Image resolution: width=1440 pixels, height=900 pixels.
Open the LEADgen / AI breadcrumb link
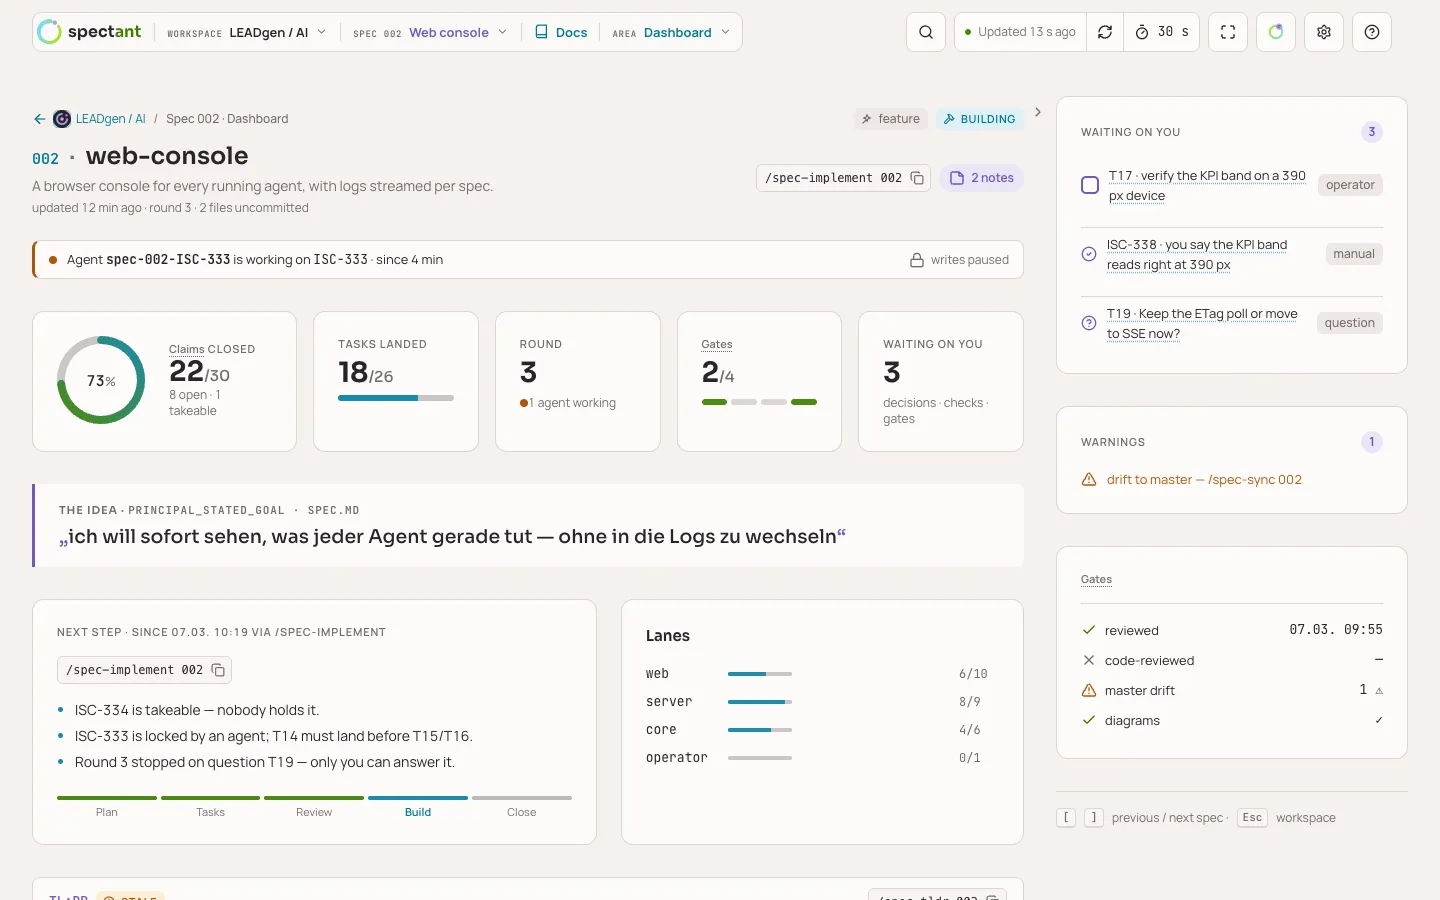click(x=111, y=119)
